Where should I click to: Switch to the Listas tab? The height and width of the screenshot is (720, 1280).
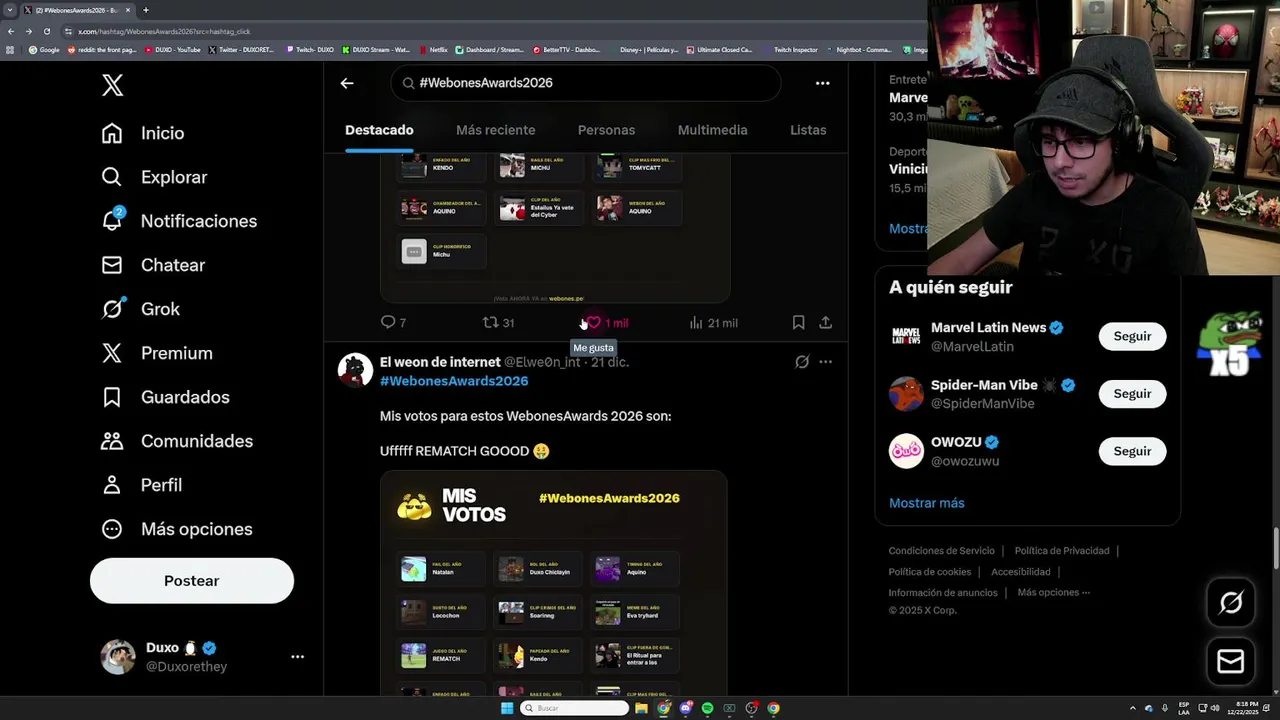(x=808, y=130)
